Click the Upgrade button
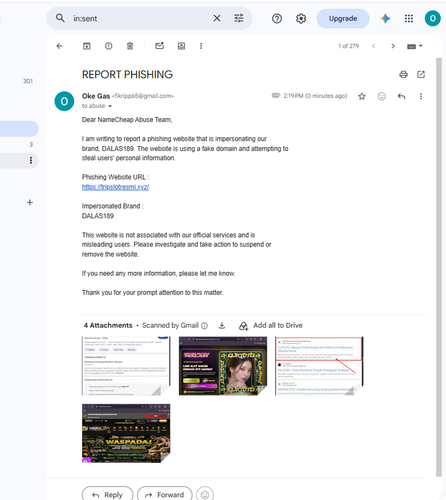 tap(343, 19)
